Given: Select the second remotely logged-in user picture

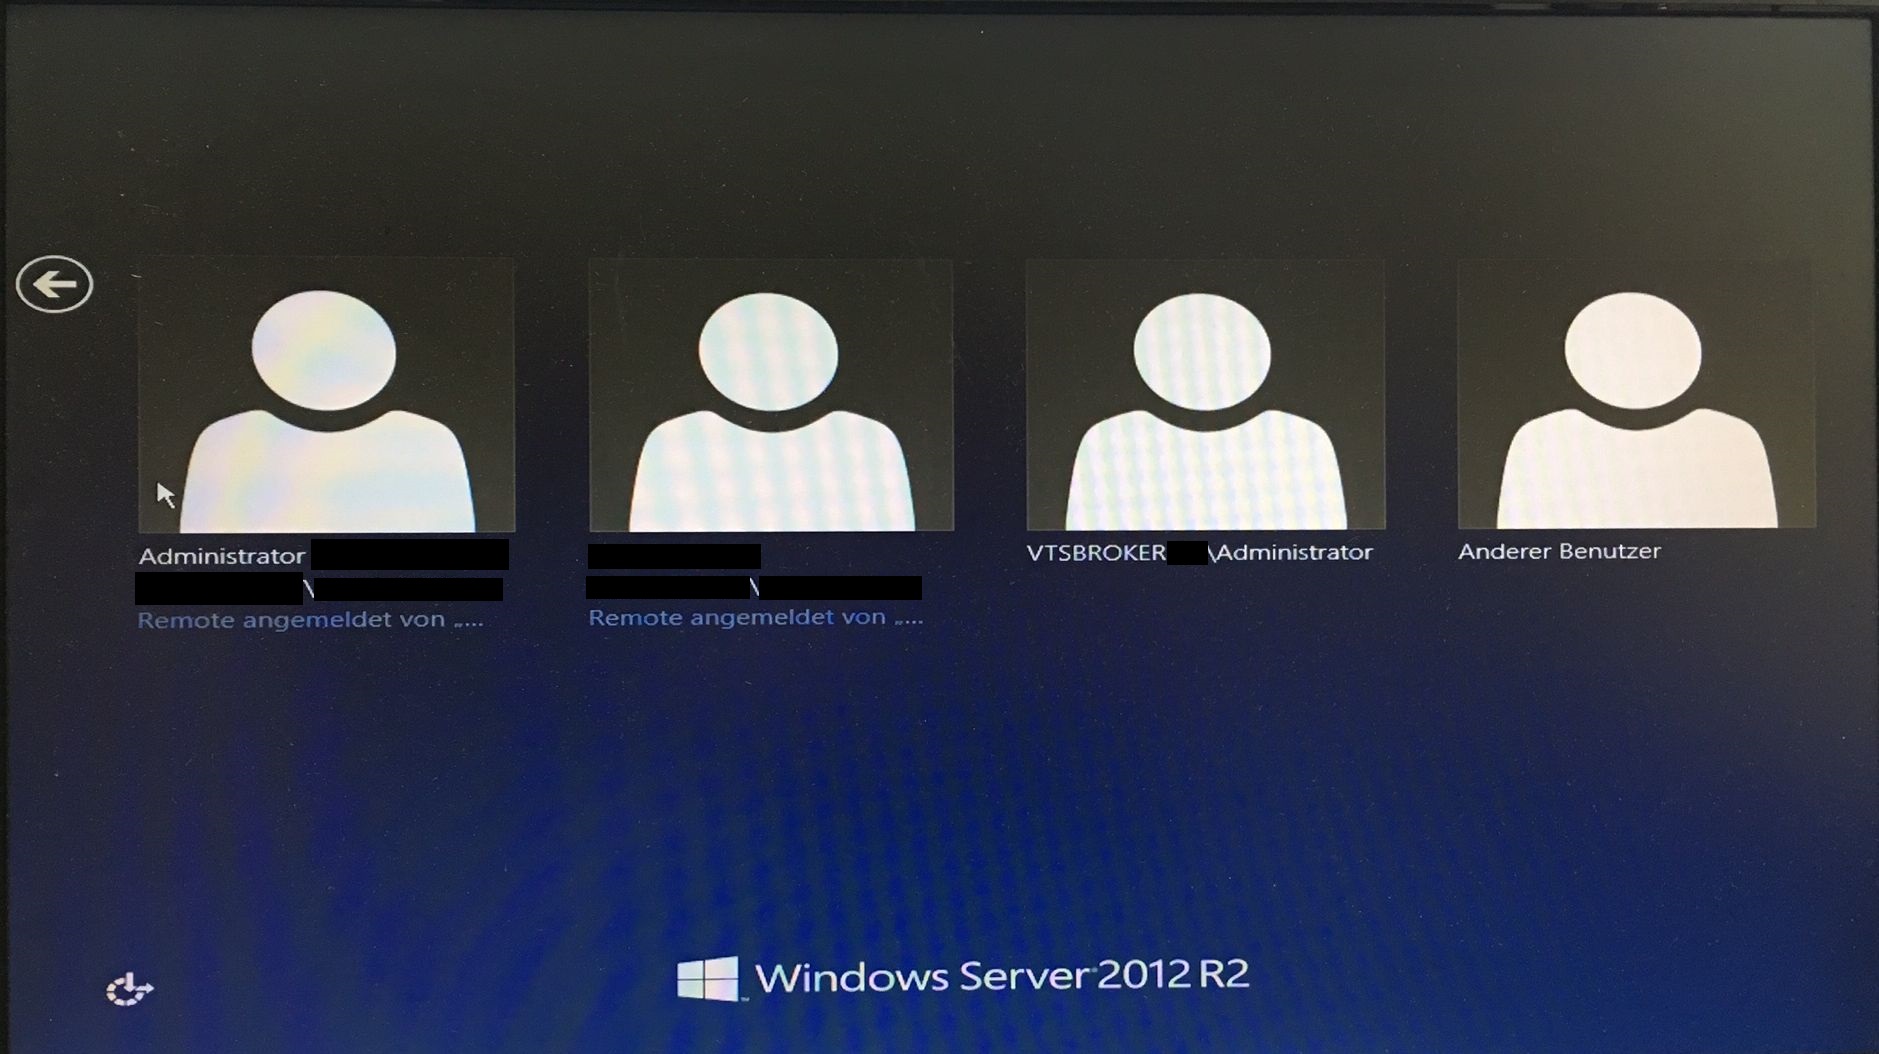Looking at the screenshot, I should [x=771, y=396].
